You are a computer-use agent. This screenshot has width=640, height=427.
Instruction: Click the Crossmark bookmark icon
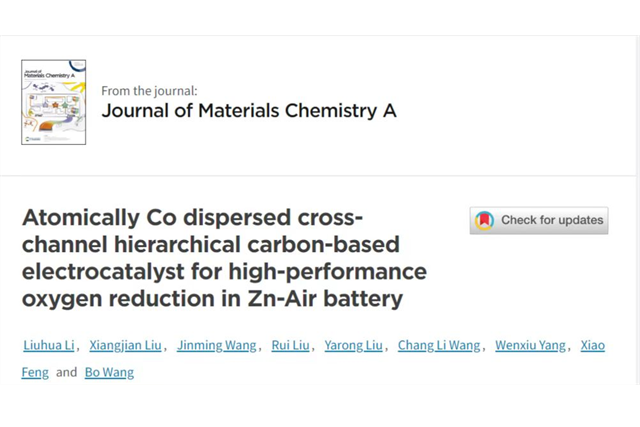484,220
